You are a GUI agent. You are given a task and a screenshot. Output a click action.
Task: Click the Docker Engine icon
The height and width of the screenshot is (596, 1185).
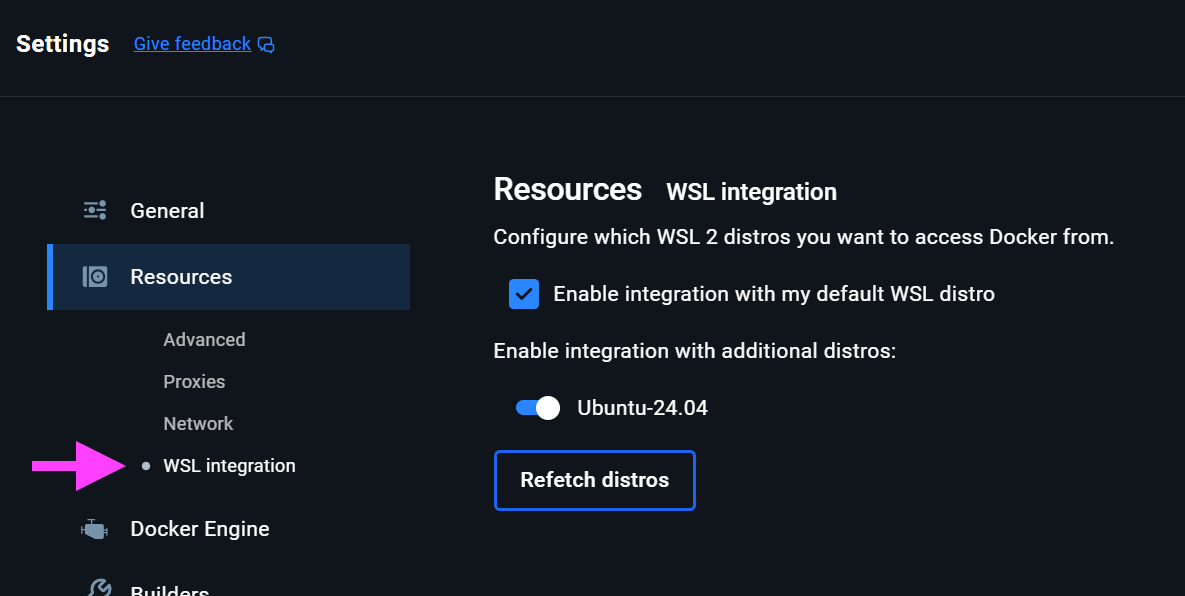[94, 529]
